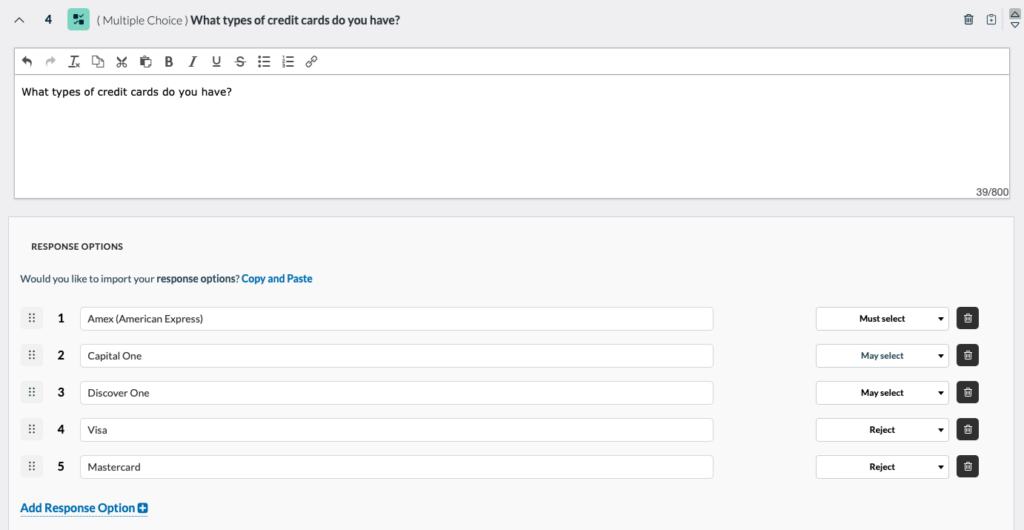The image size is (1024, 530).
Task: Collapse question 4 with the chevron
Action: pos(19,20)
